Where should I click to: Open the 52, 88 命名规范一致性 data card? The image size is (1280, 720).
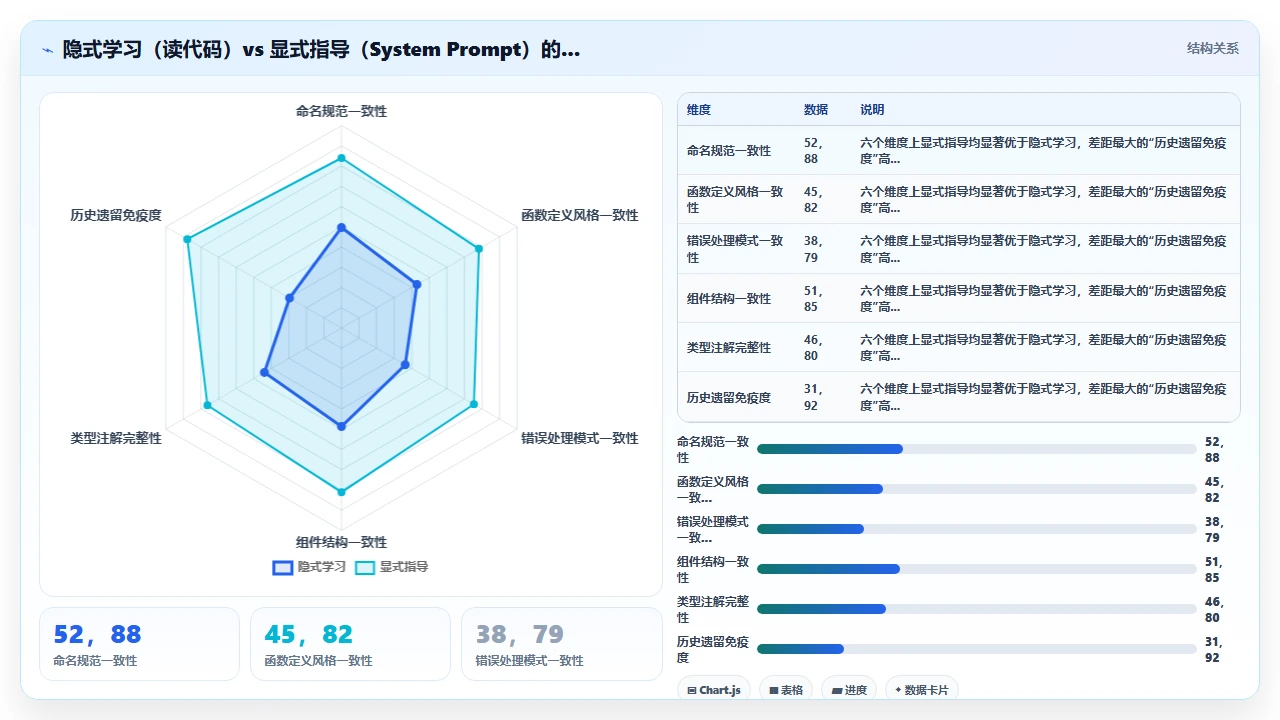tap(139, 644)
